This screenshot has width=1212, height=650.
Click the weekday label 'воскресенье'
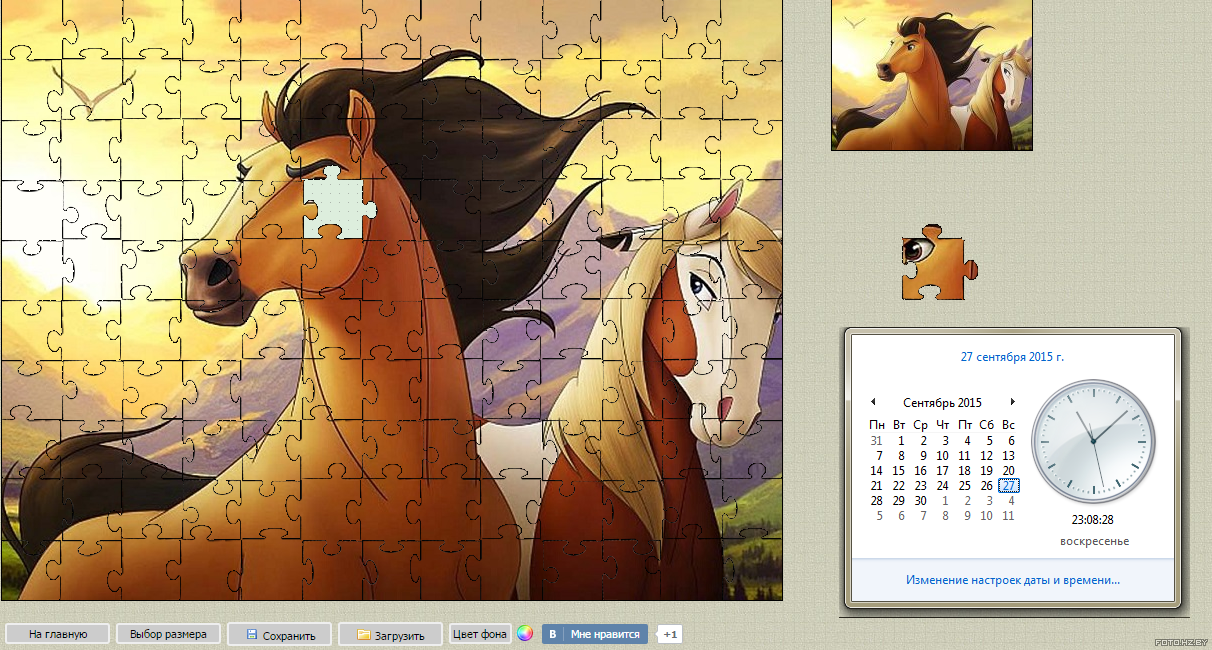click(1094, 541)
